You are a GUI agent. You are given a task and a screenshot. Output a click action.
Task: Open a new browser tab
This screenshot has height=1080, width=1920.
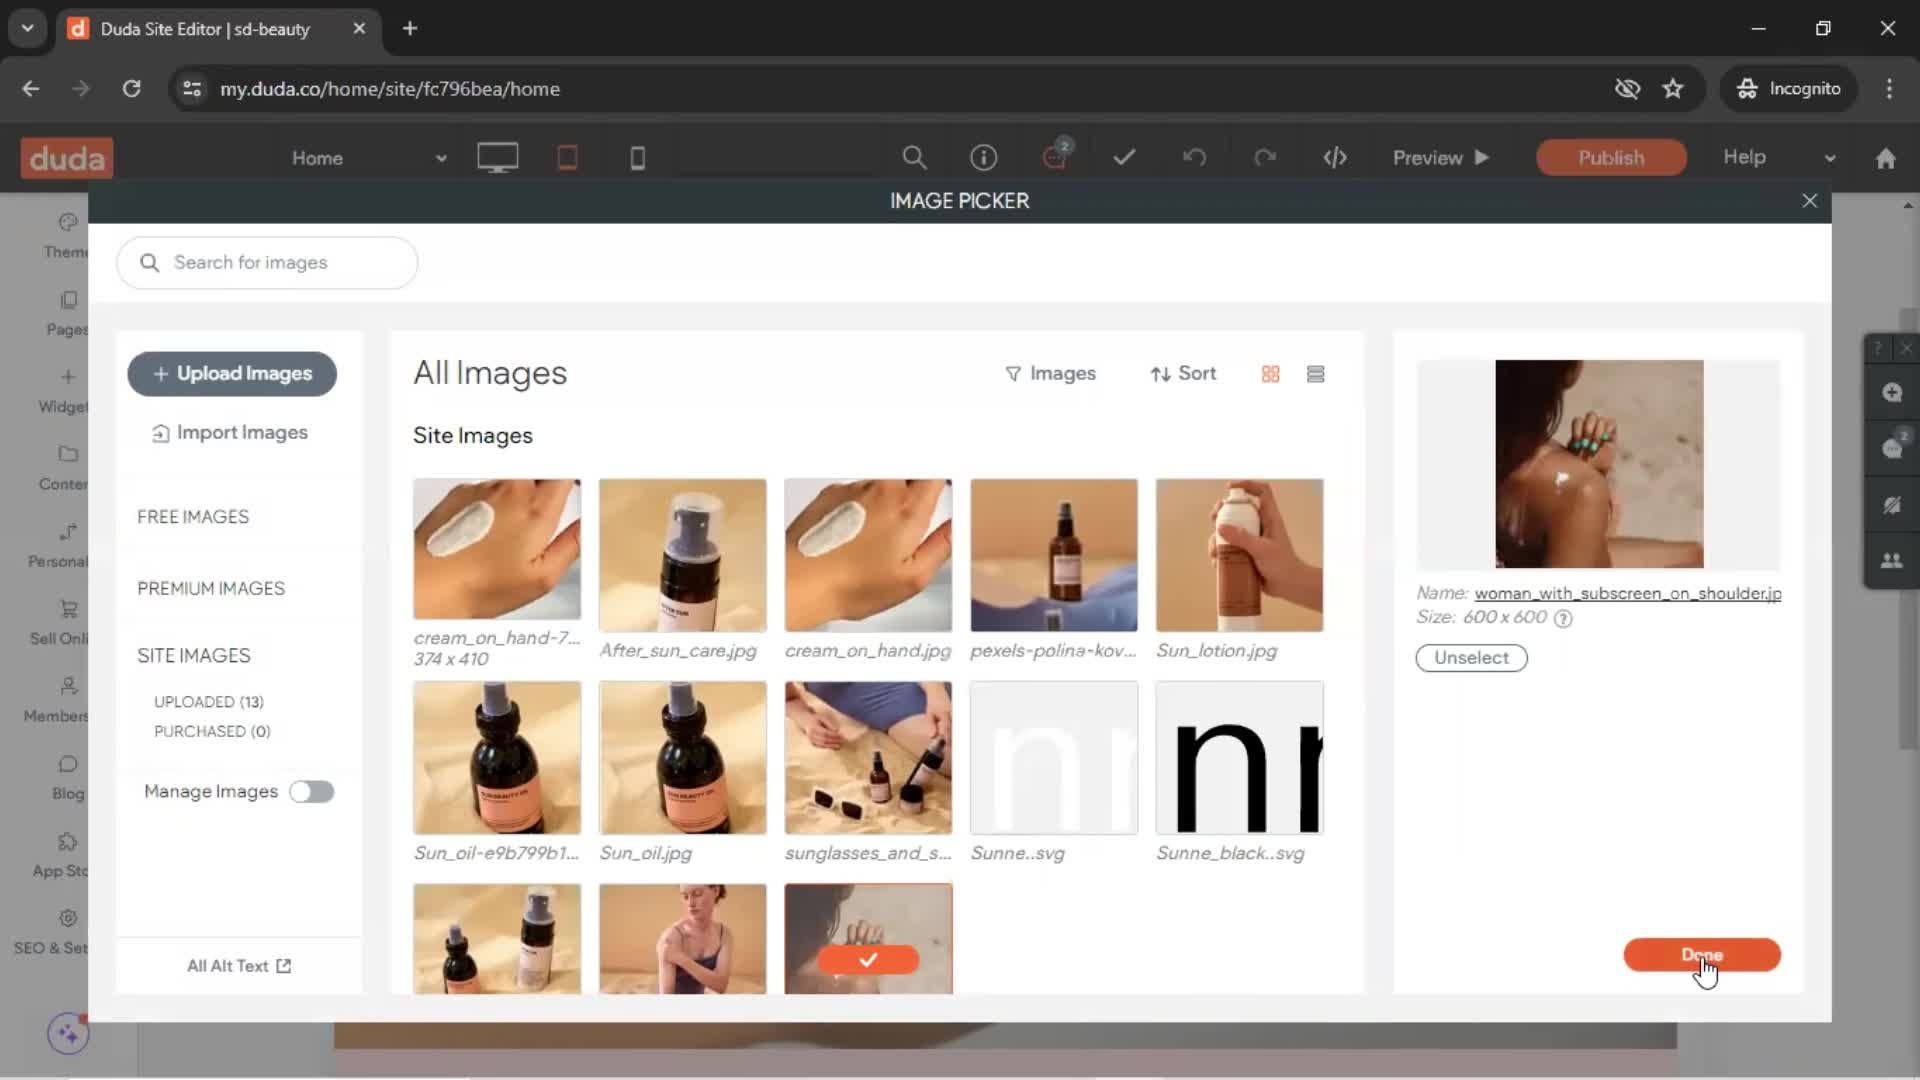pyautogui.click(x=410, y=28)
